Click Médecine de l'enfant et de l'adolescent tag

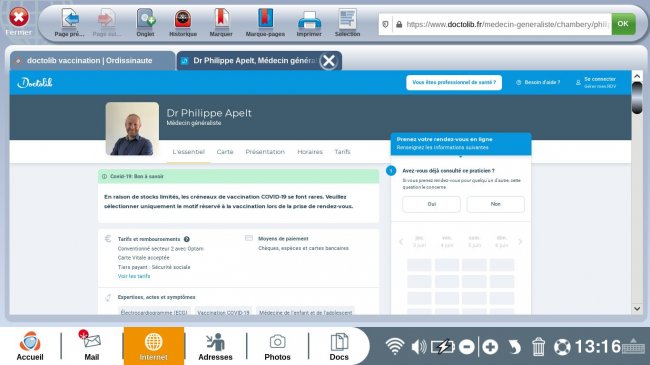tap(306, 312)
